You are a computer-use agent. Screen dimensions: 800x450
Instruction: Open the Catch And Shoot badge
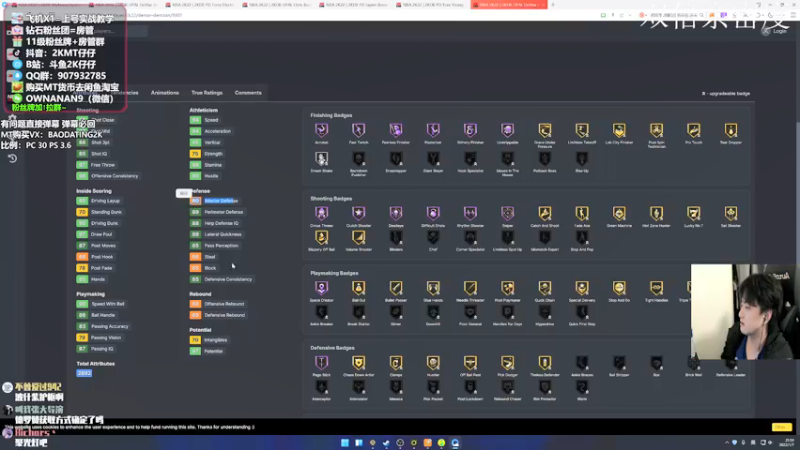544,213
